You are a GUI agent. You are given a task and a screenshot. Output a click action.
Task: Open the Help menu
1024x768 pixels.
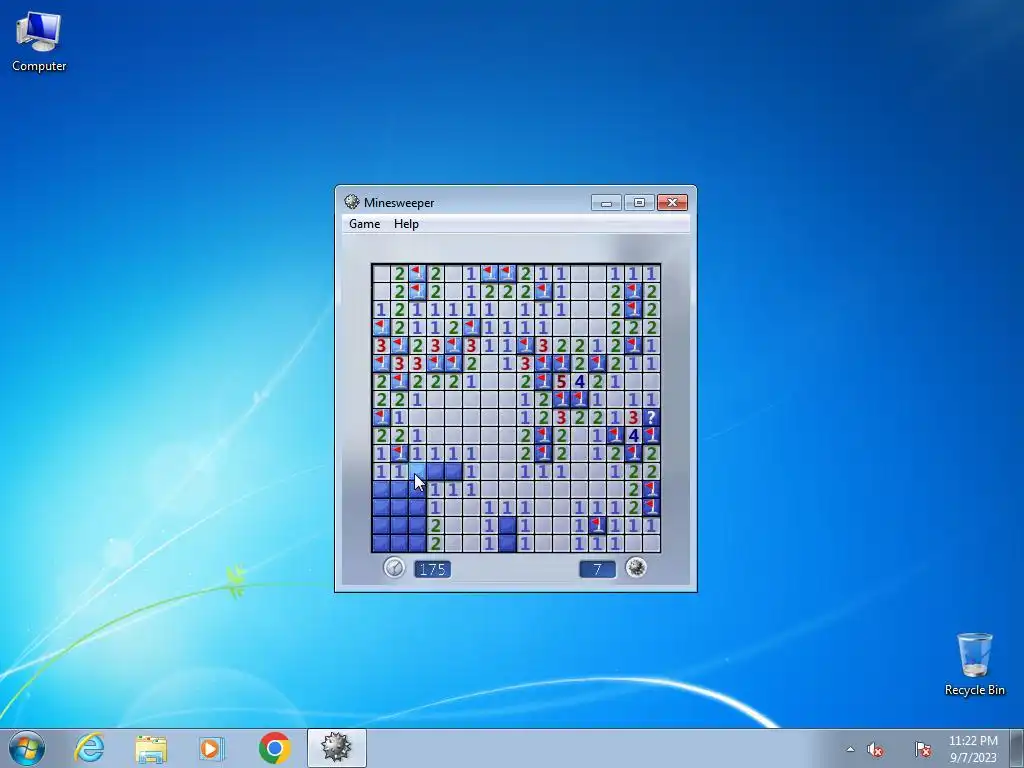pyautogui.click(x=406, y=224)
